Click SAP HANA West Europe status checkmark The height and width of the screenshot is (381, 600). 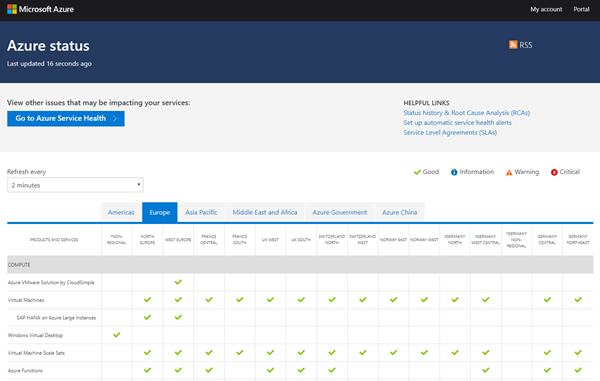[x=178, y=317]
